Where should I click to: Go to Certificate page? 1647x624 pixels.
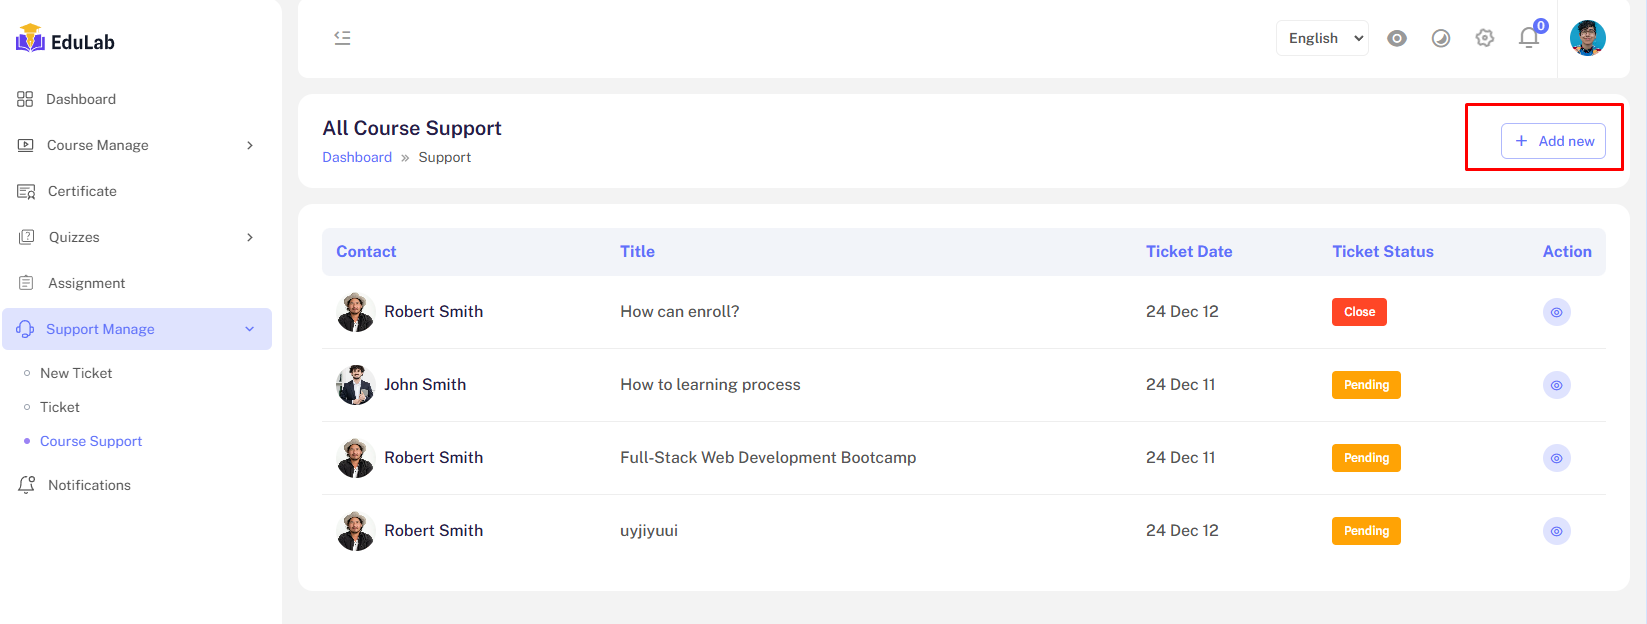[x=82, y=191]
